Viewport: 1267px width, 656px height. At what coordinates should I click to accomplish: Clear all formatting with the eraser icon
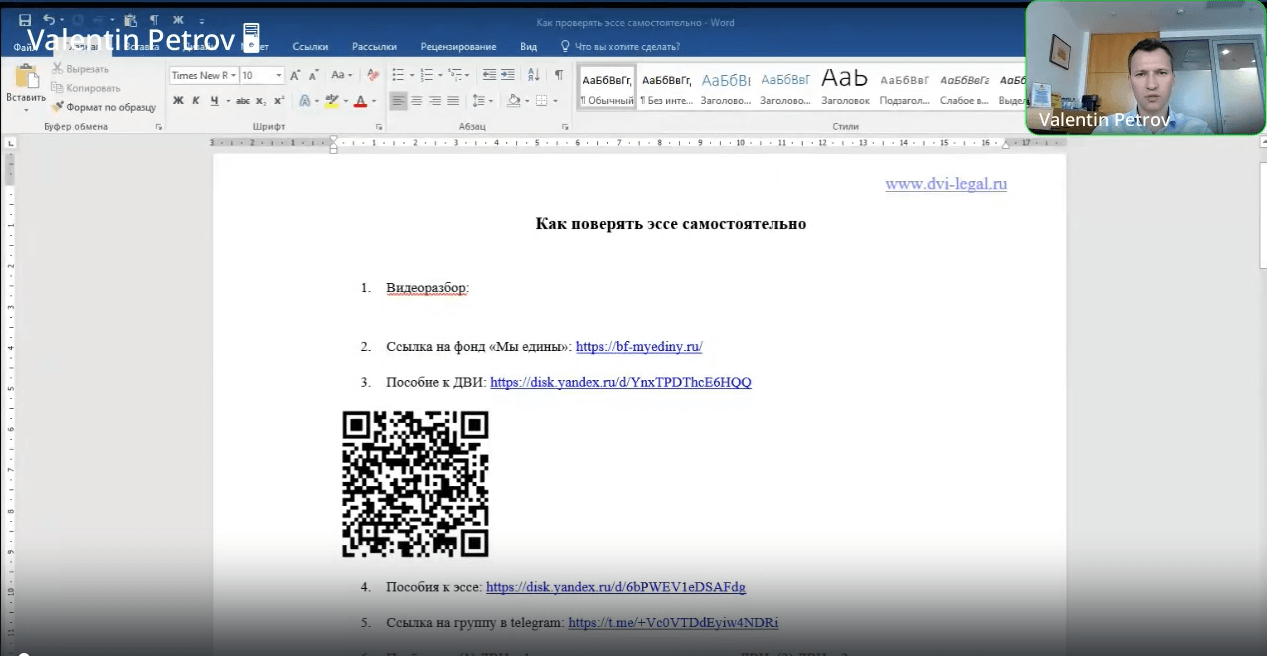(x=373, y=75)
